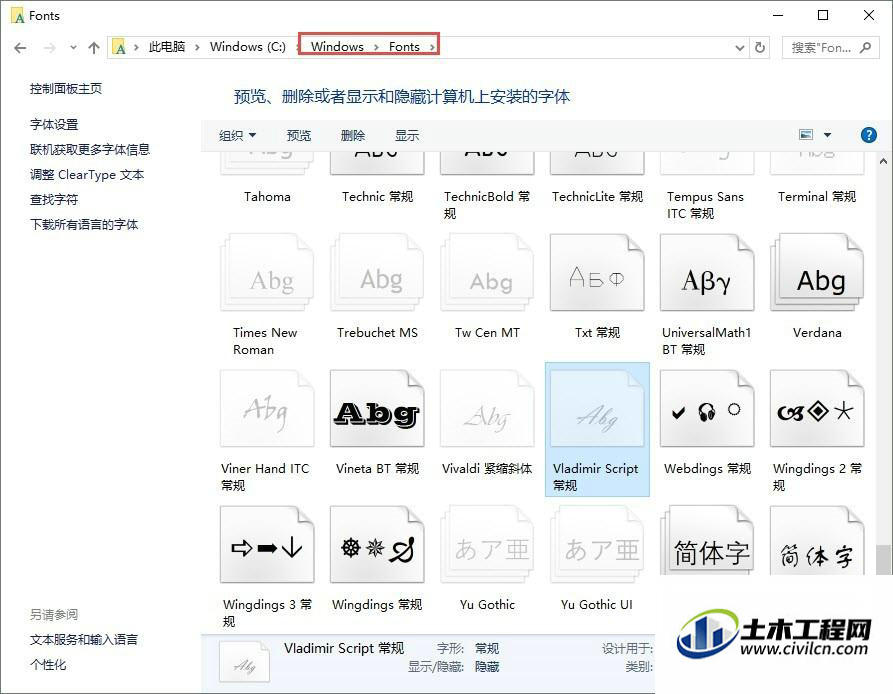Select the Txt 常规 font icon
This screenshot has height=694, width=893.
[x=597, y=272]
